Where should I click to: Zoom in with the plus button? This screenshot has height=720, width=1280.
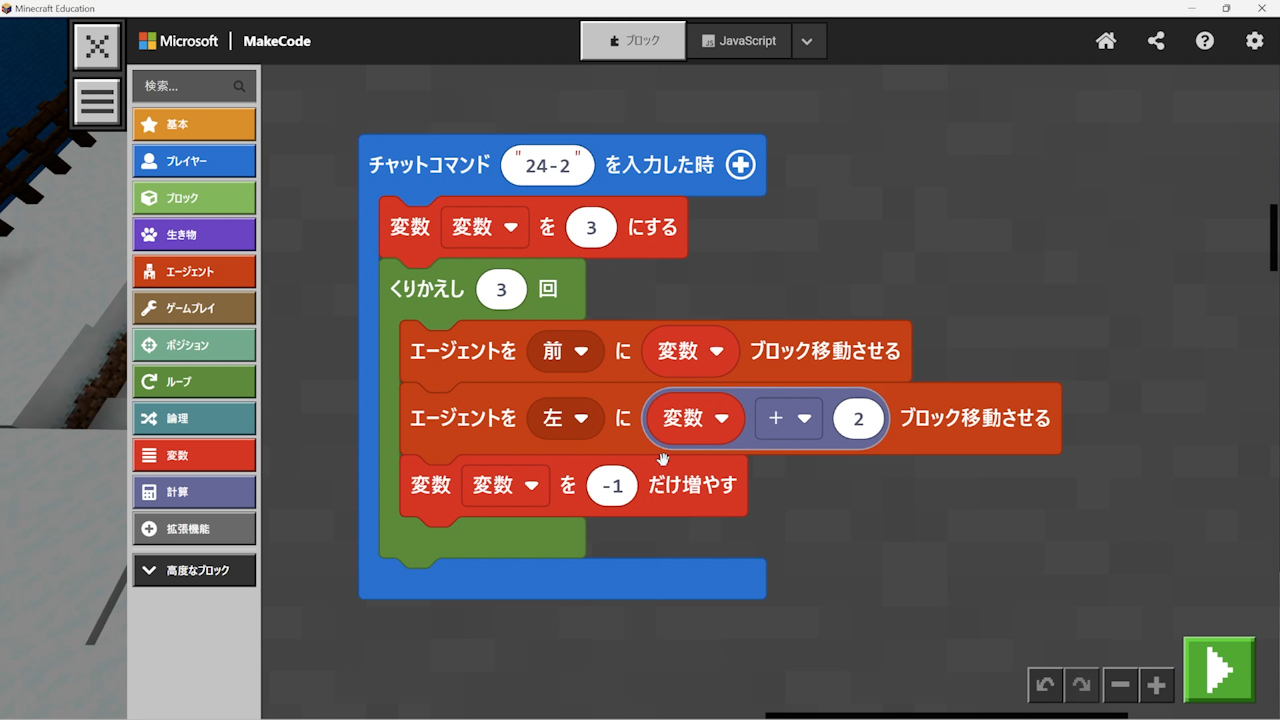click(1156, 685)
